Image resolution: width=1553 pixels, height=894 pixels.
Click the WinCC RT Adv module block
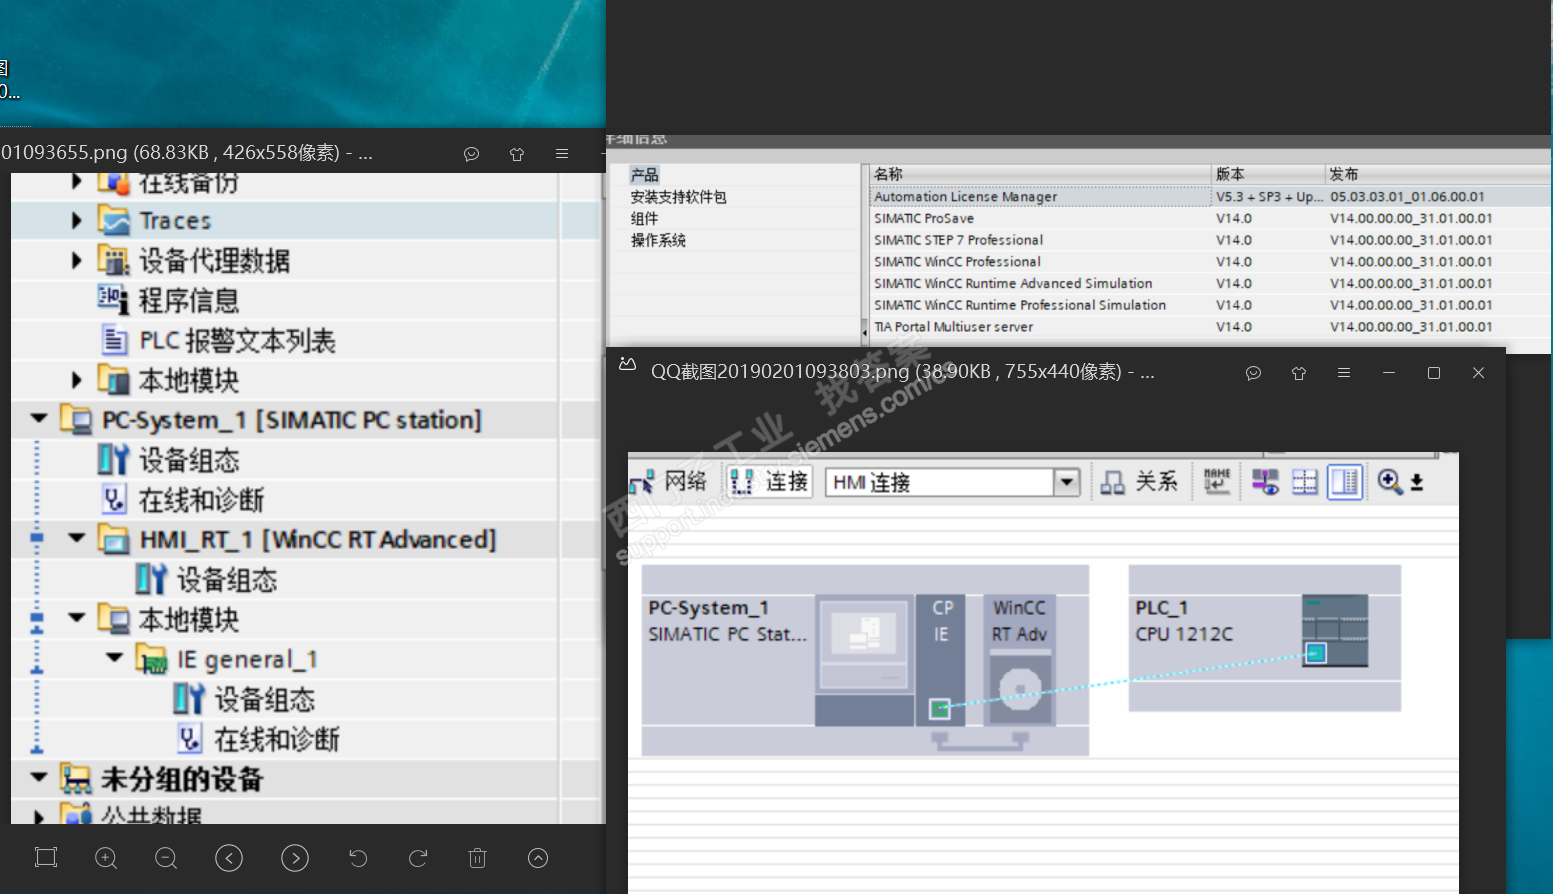tap(1020, 659)
